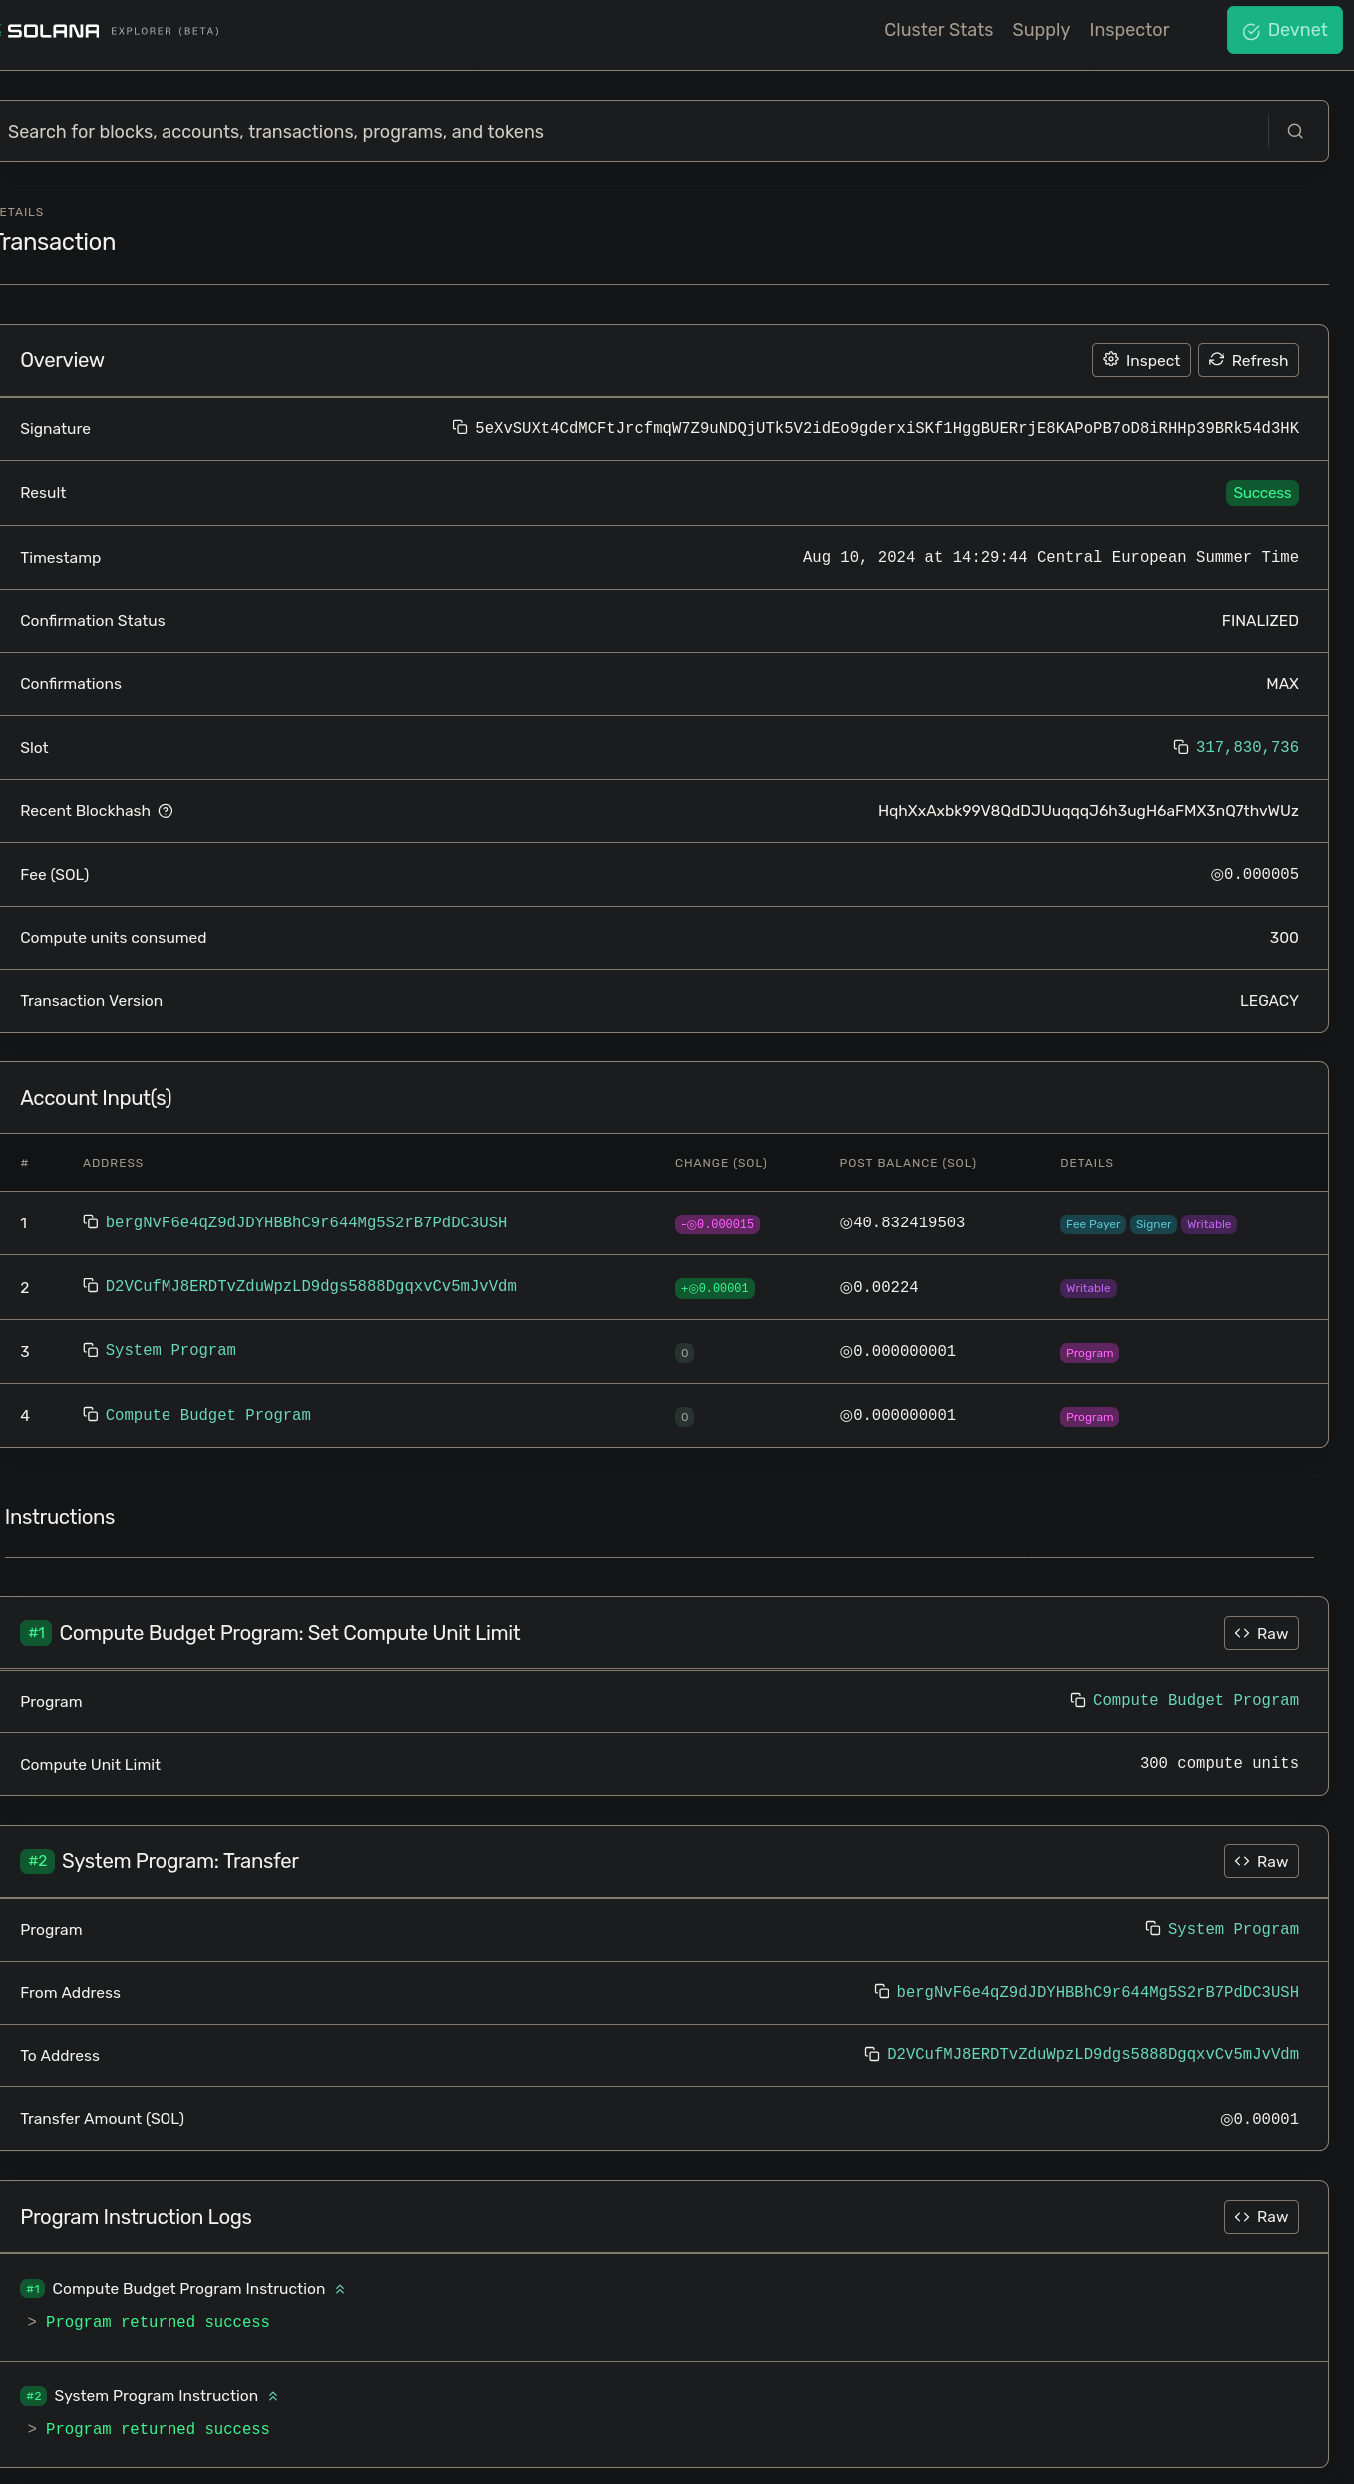Toggle Raw view for System Program Transfer
This screenshot has width=1354, height=2484.
pyautogui.click(x=1261, y=1861)
